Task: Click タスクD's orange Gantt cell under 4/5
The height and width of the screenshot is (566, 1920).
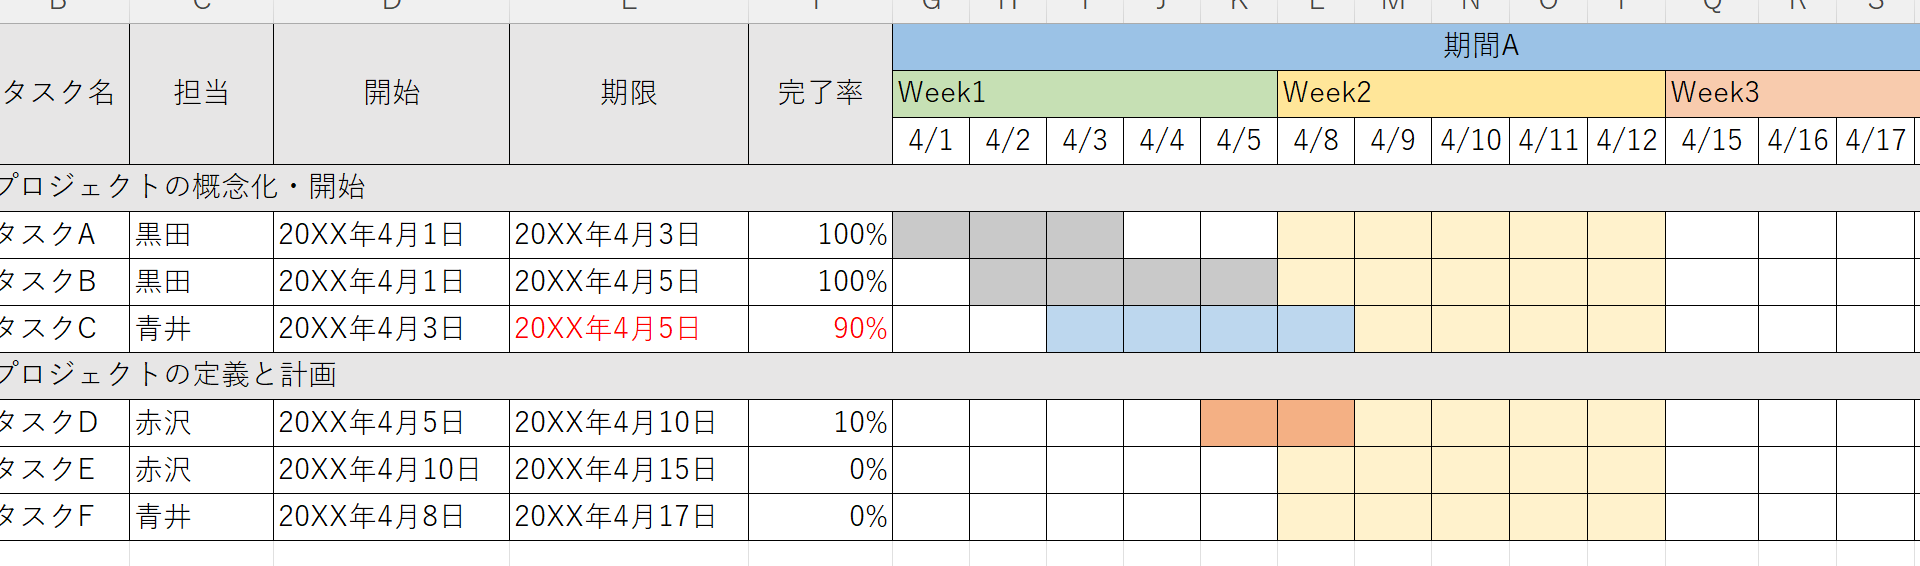Action: (x=1239, y=423)
